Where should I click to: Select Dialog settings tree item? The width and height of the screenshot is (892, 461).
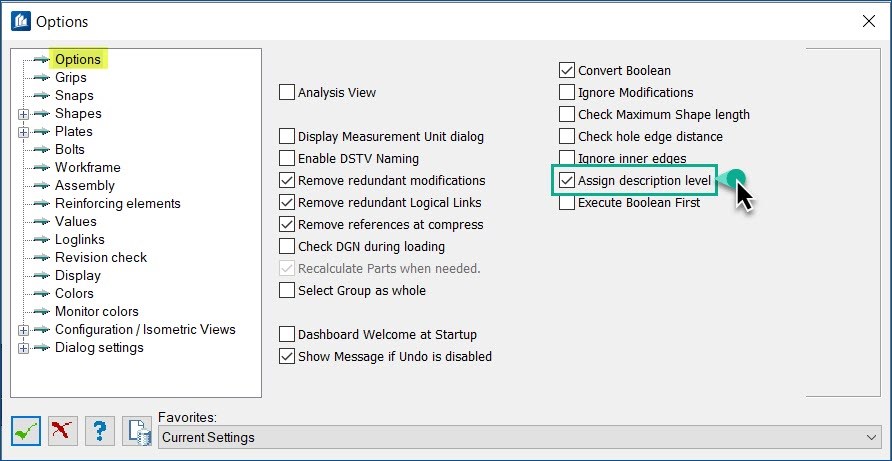[x=99, y=348]
